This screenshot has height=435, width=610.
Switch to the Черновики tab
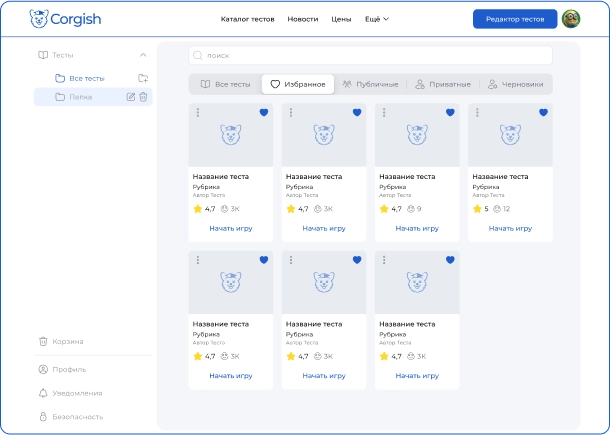click(x=515, y=84)
